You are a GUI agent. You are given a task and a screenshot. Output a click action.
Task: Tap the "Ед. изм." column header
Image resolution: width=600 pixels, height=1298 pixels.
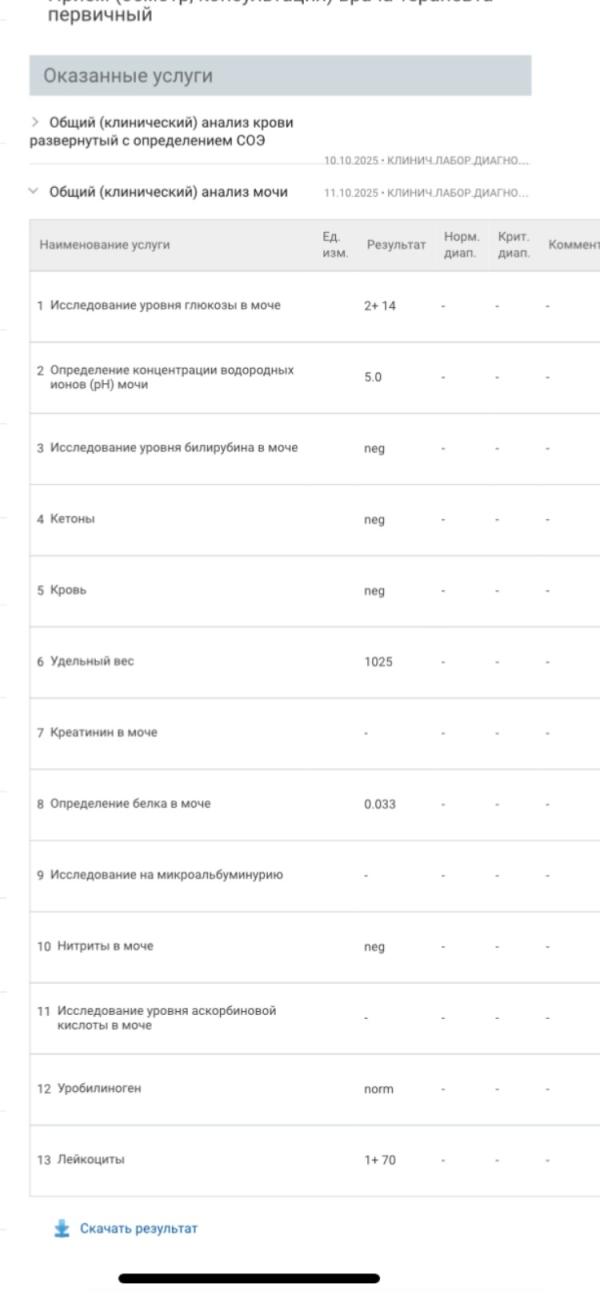click(334, 244)
